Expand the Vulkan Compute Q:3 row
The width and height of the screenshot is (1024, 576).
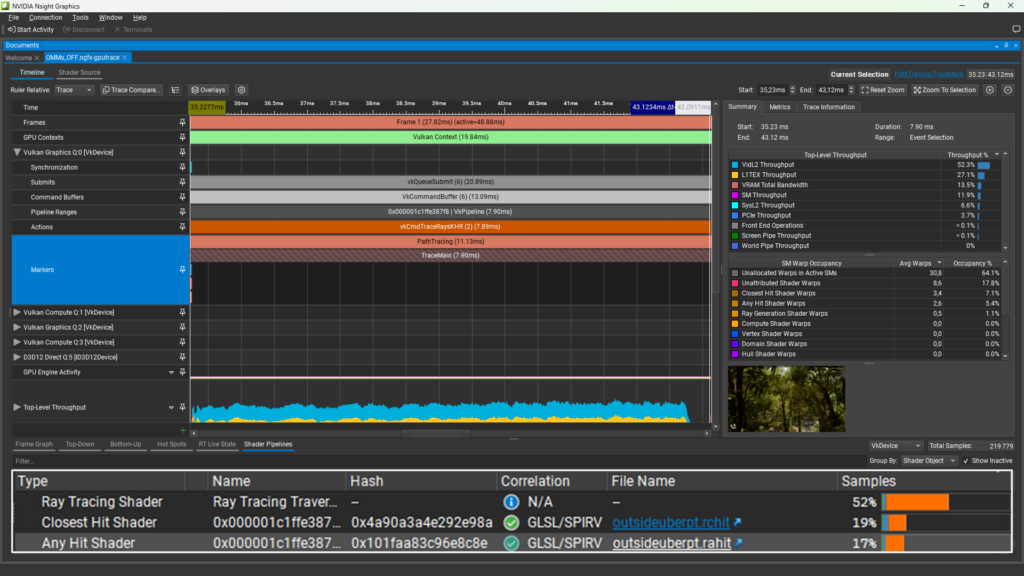17,342
